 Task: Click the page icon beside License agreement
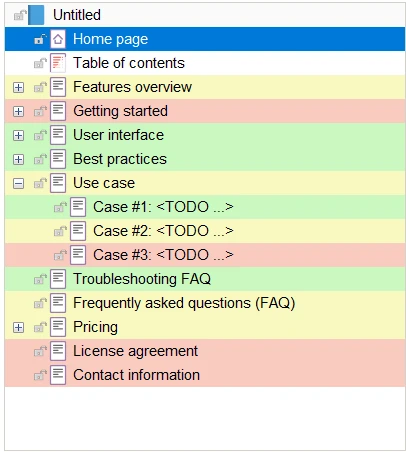click(x=58, y=351)
